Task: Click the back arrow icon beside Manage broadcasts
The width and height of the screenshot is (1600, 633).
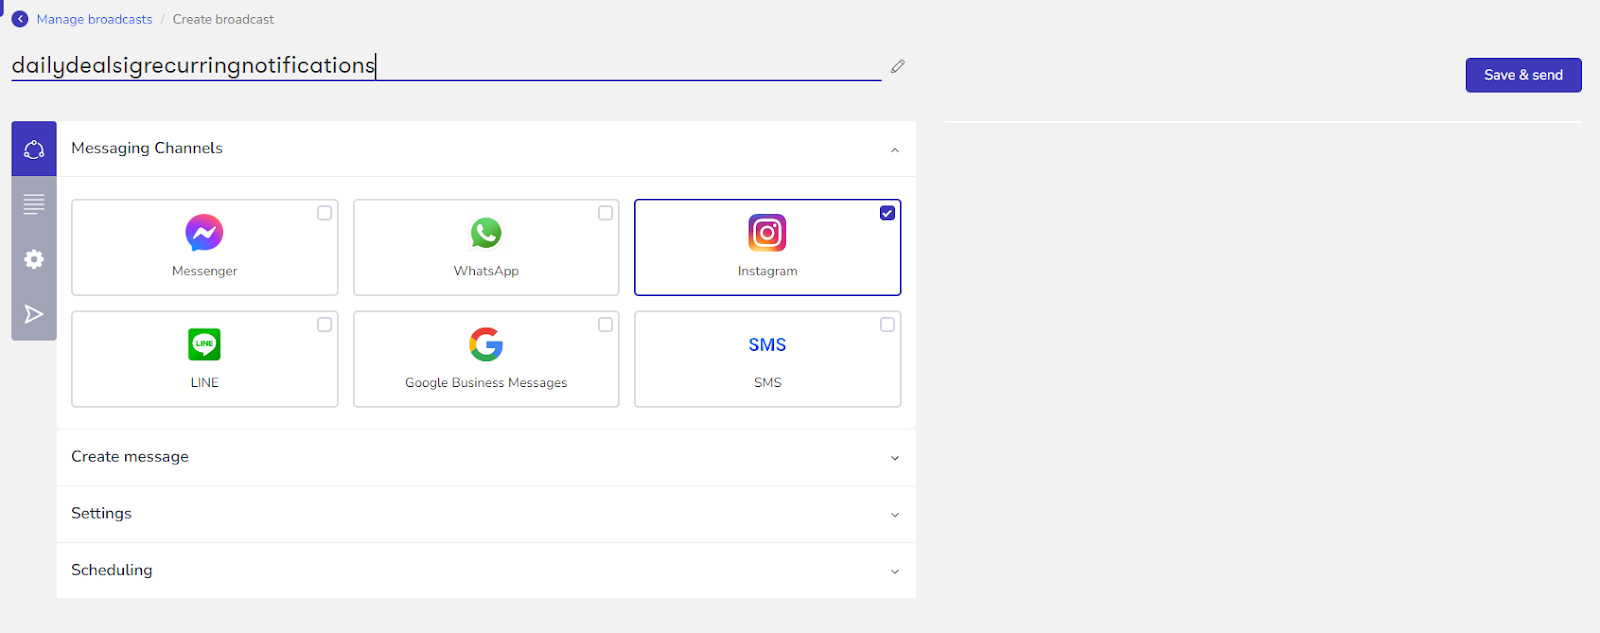Action: [x=20, y=19]
